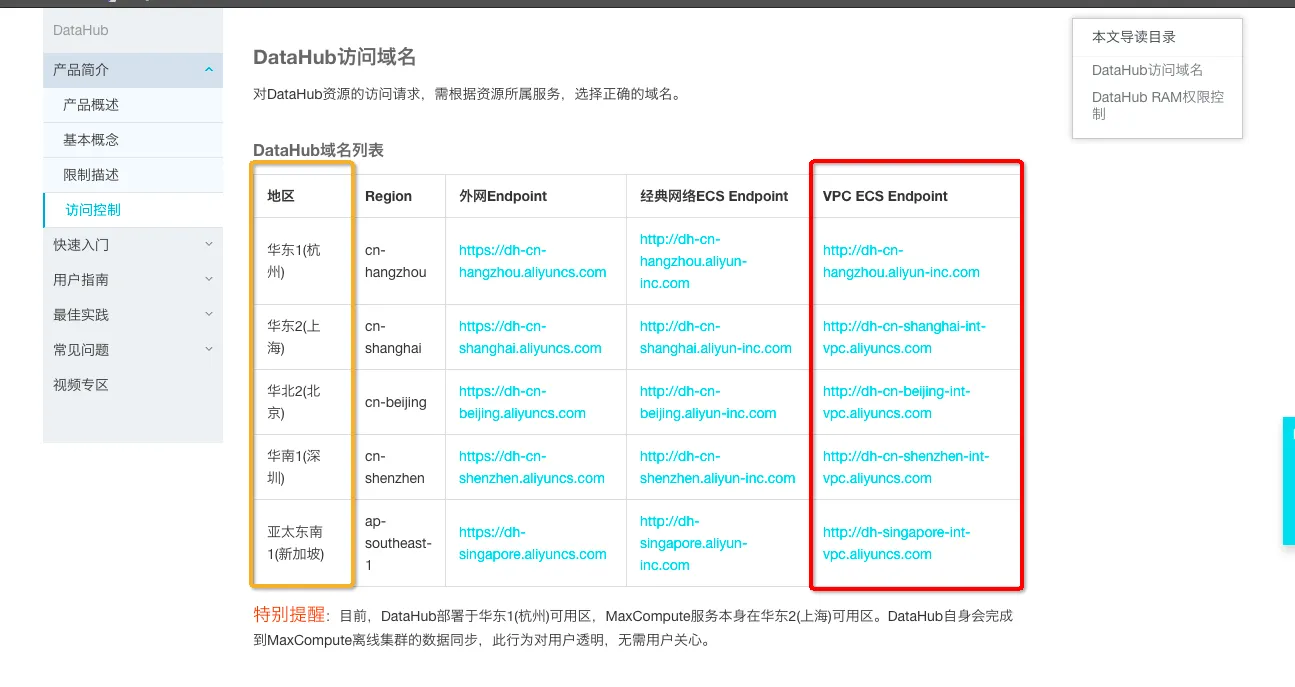Open the Hangzhou VPC ECS endpoint link
Screen dimensions: 1295x687
[x=901, y=261]
